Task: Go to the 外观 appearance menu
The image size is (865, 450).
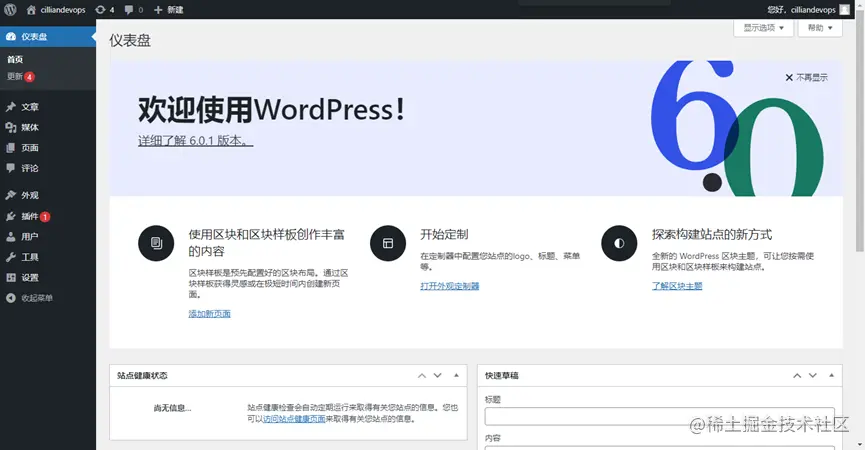Action: click(30, 195)
